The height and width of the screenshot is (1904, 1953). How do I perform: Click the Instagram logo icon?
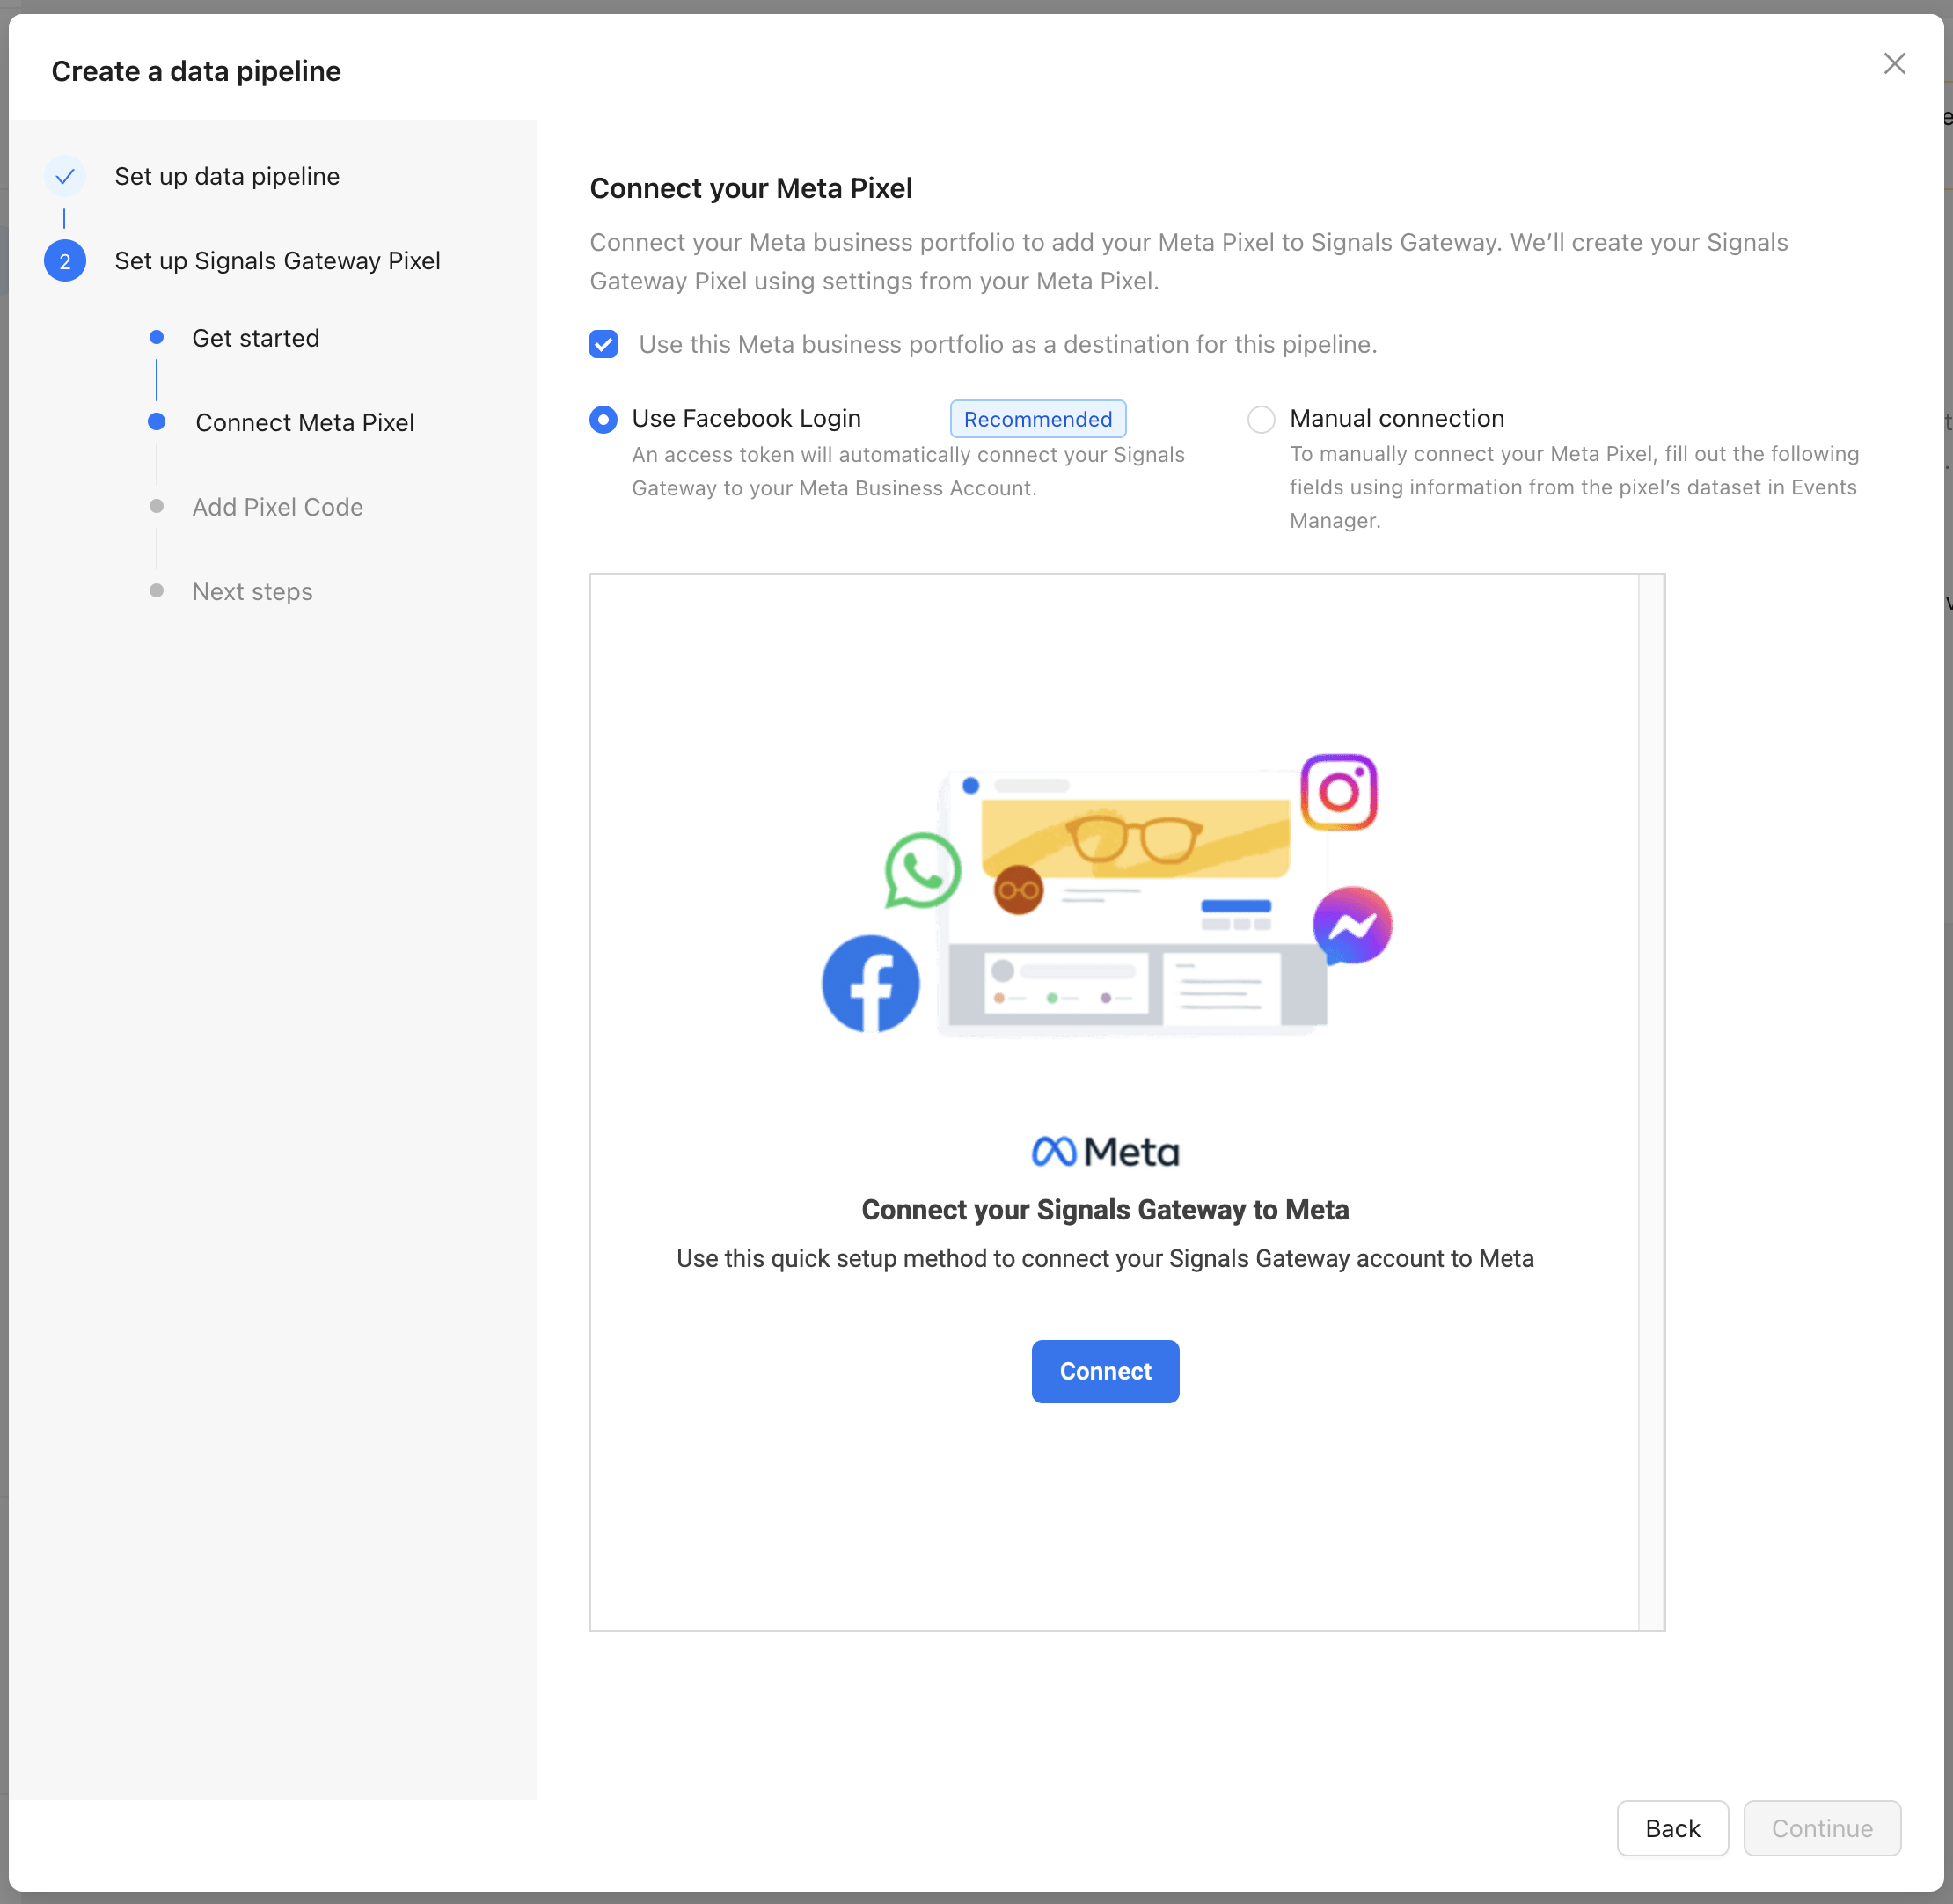point(1338,792)
